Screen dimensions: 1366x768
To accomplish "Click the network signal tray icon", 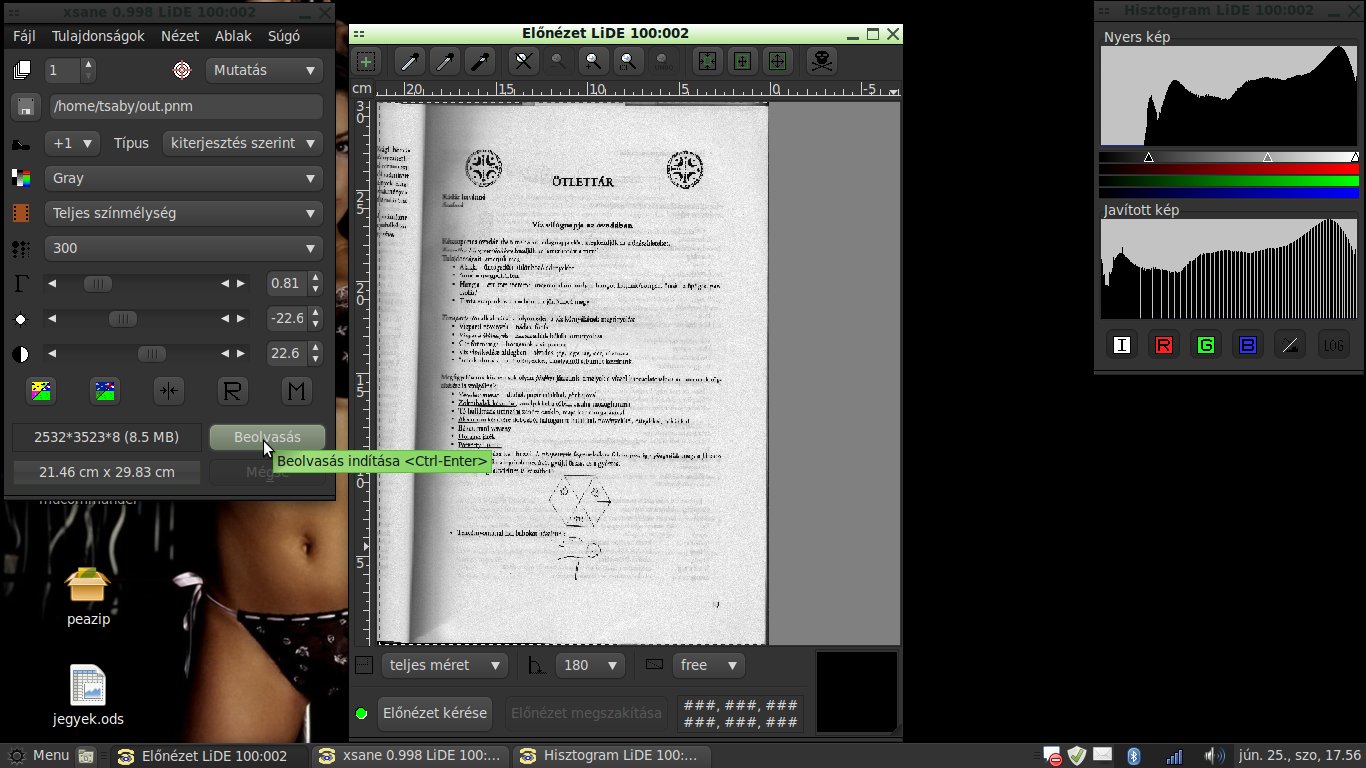I will [1175, 756].
